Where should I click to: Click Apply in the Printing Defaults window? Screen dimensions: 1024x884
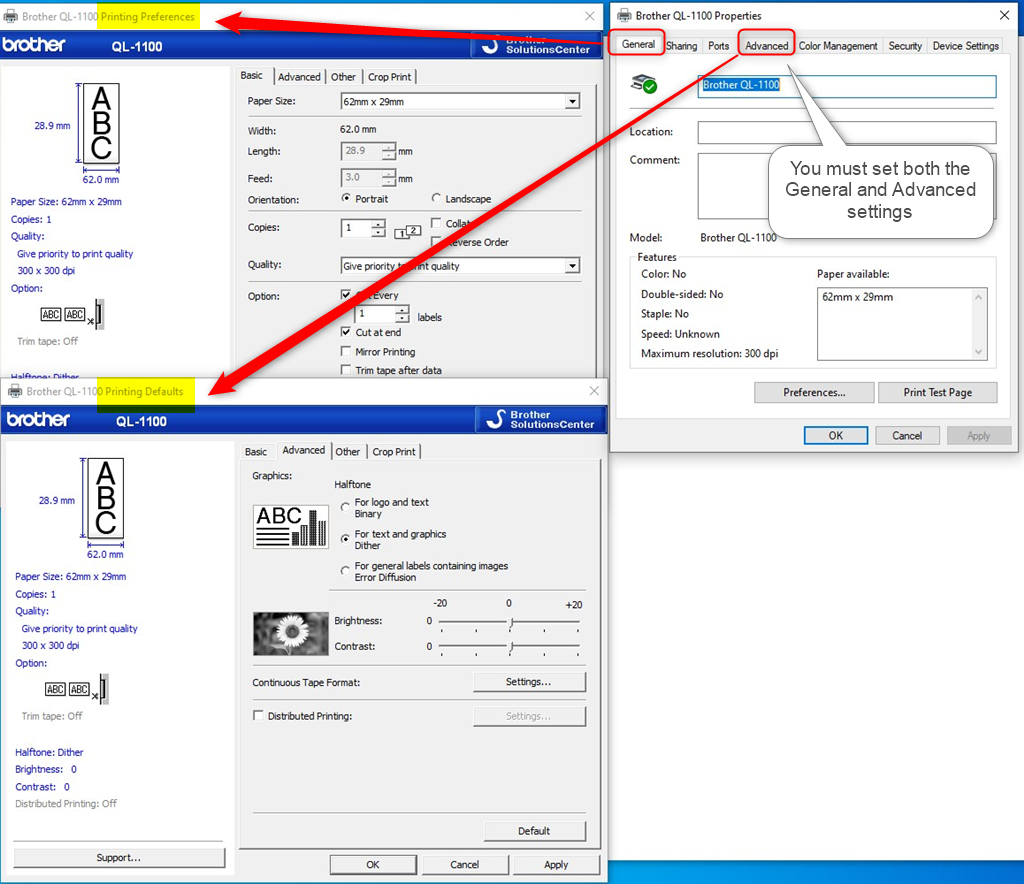(556, 864)
